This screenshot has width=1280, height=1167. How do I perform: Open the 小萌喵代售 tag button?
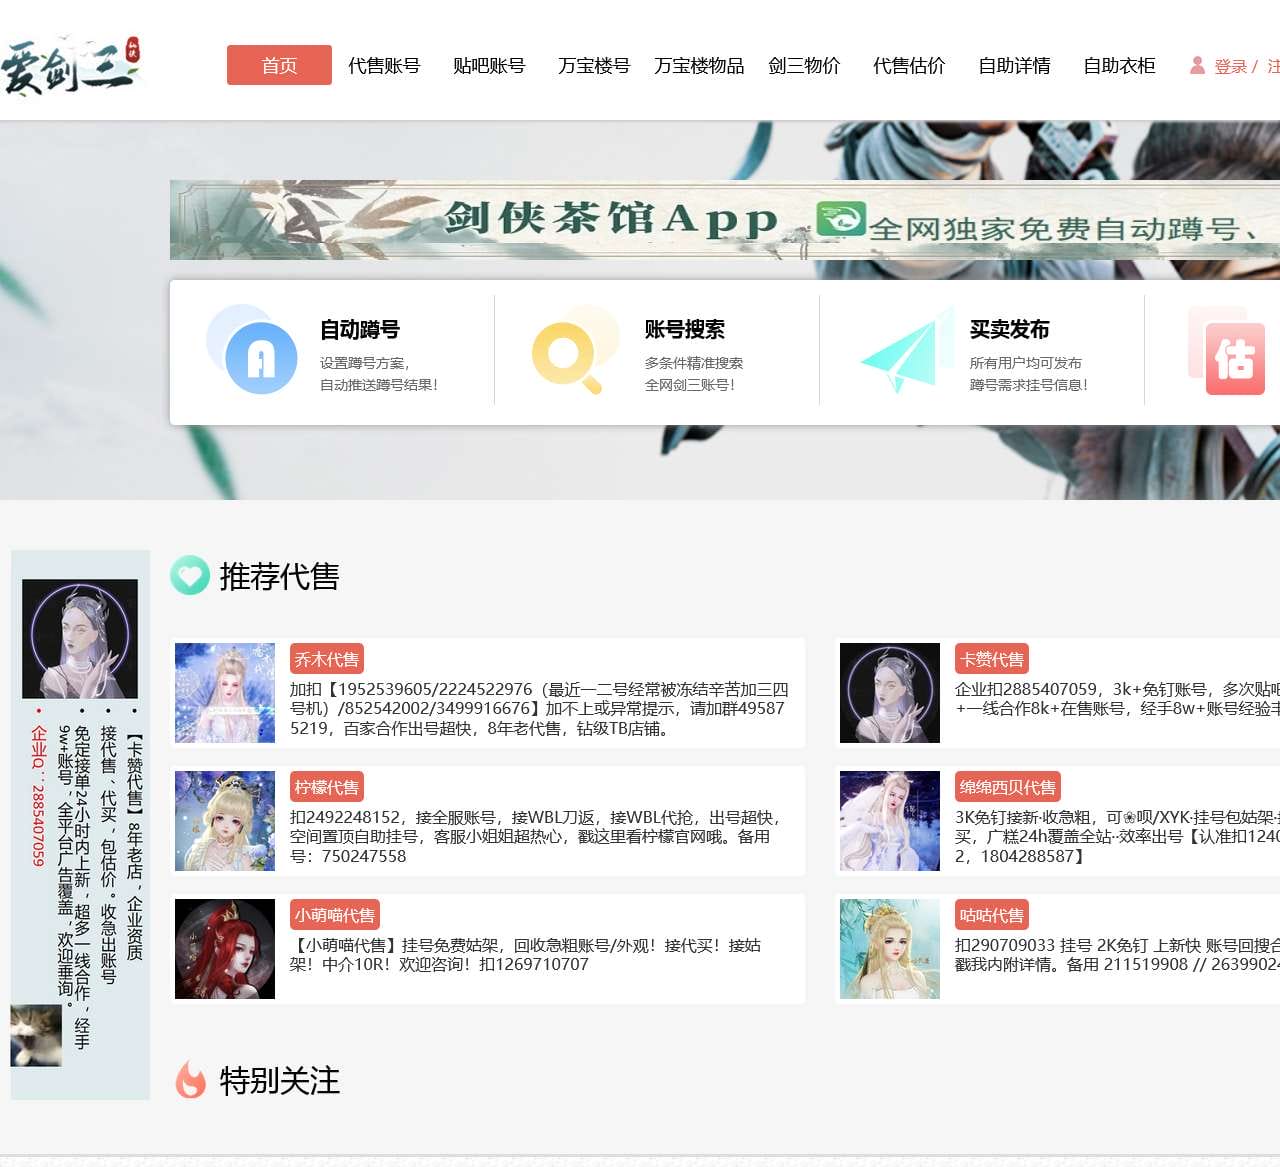click(x=335, y=915)
